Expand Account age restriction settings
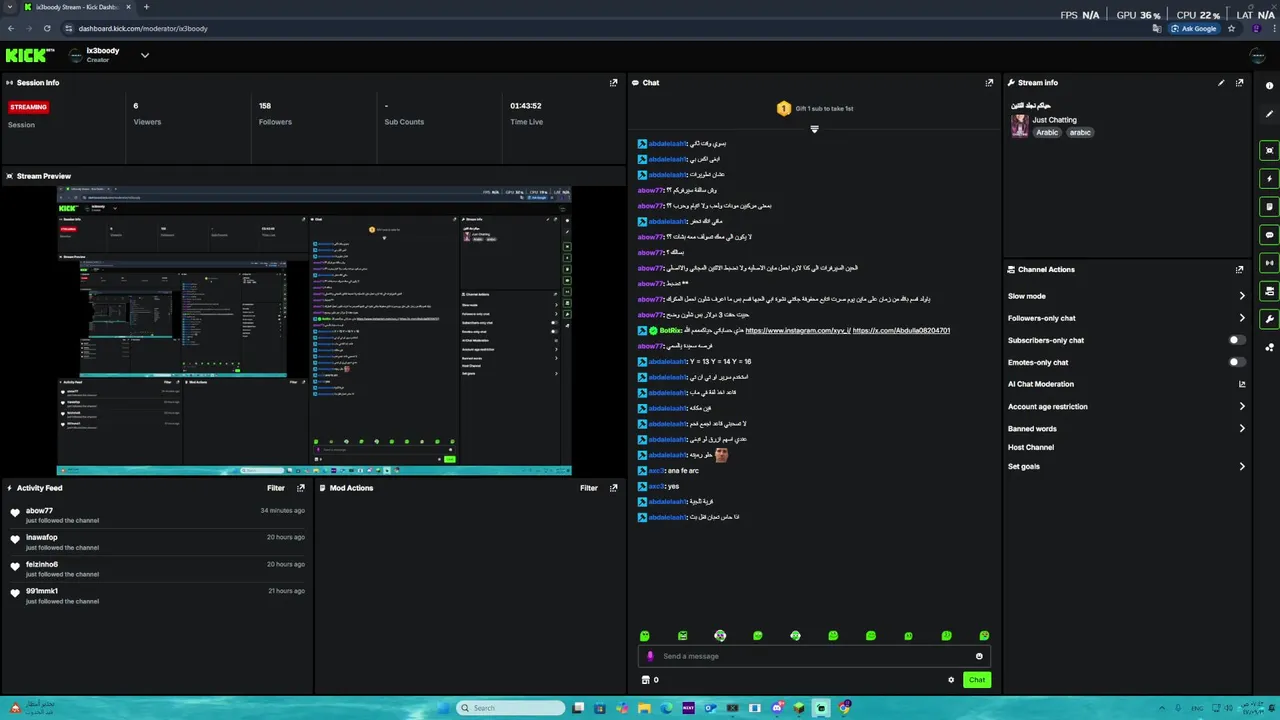1280x720 pixels. click(x=1242, y=406)
